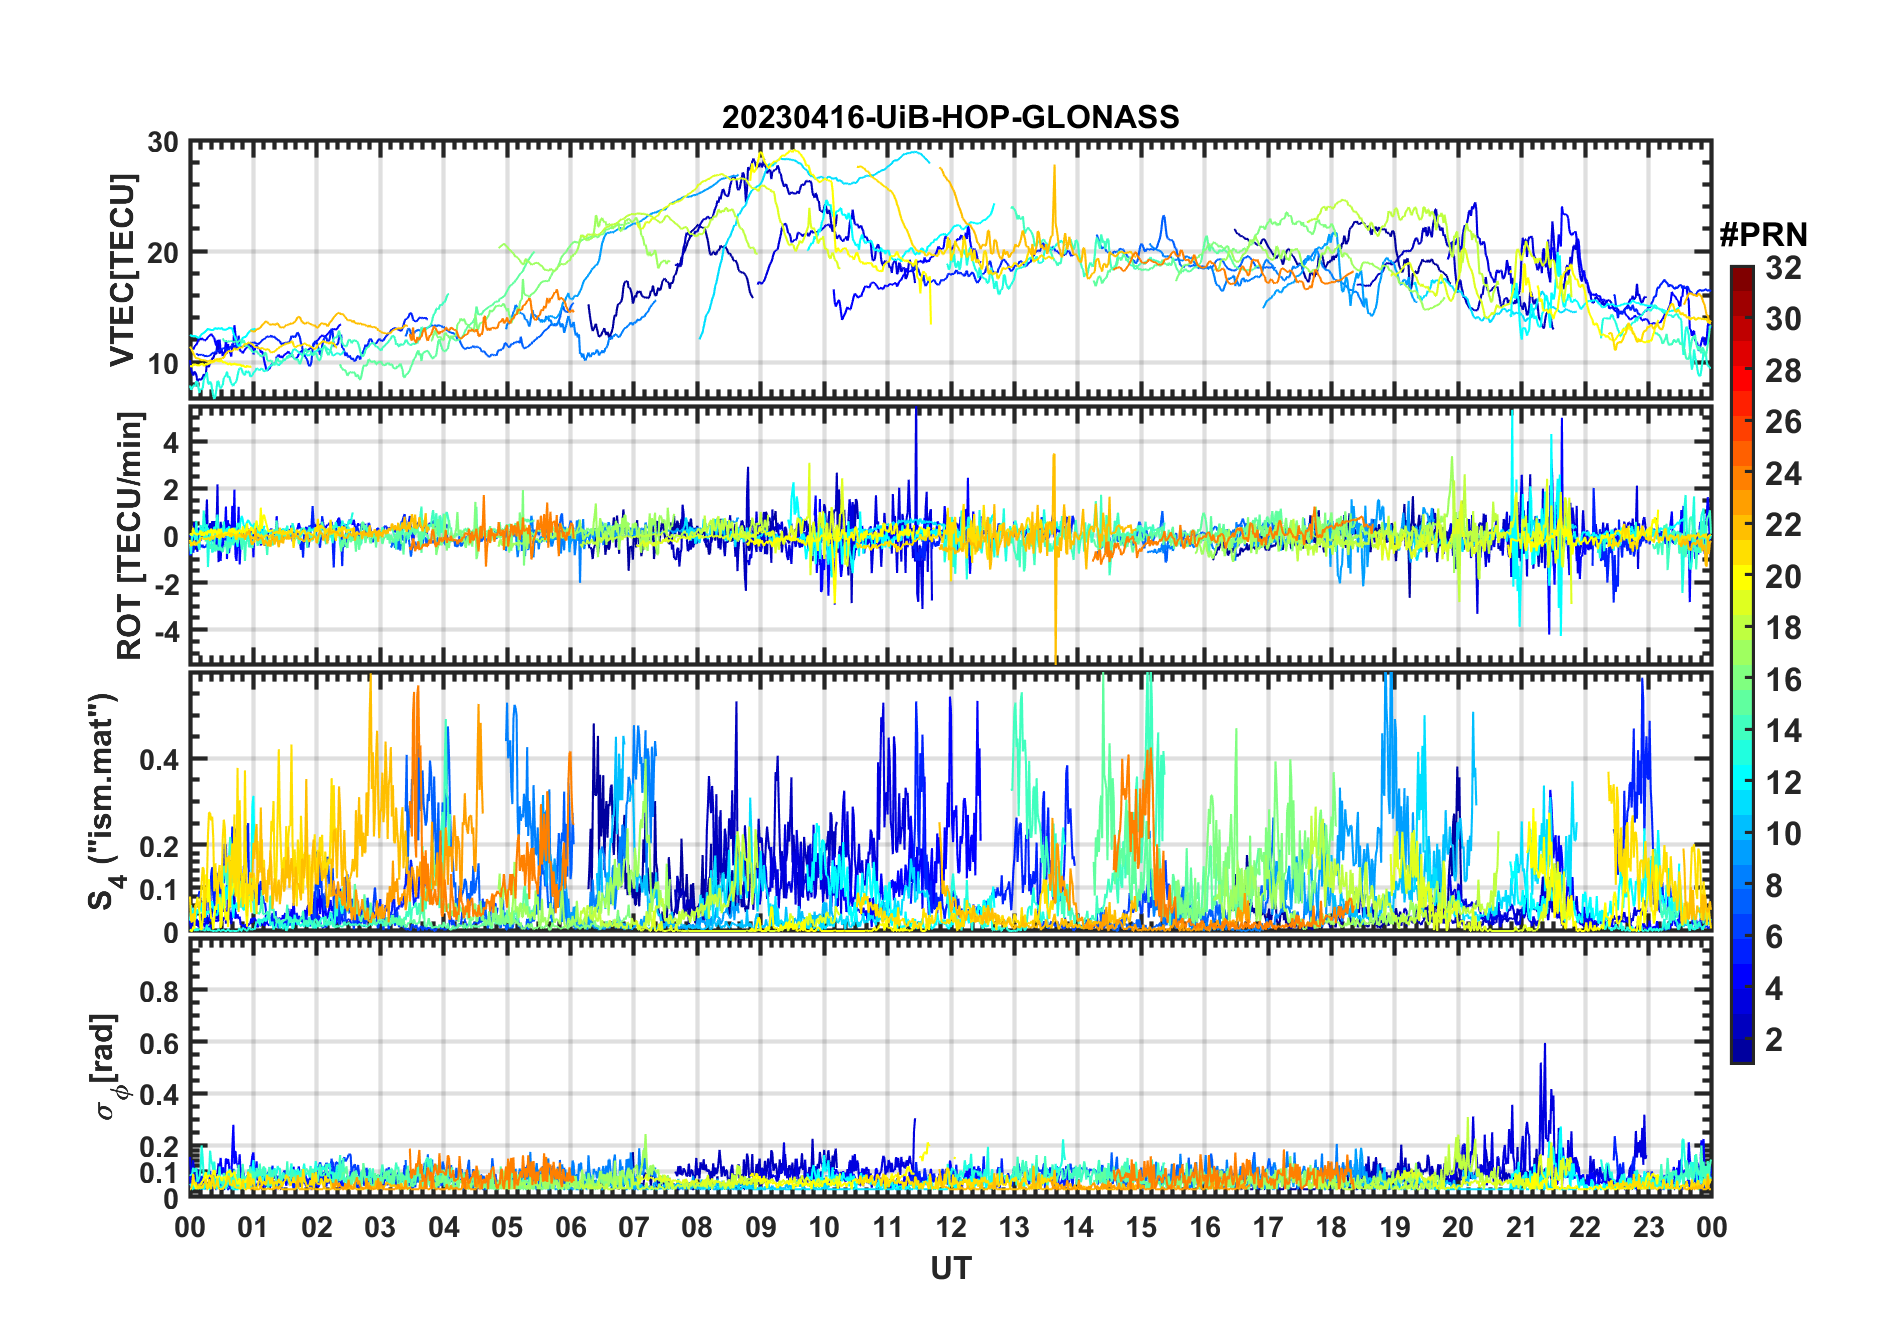
Task: Click the ROT axis tick label 2
Action: click(x=171, y=489)
